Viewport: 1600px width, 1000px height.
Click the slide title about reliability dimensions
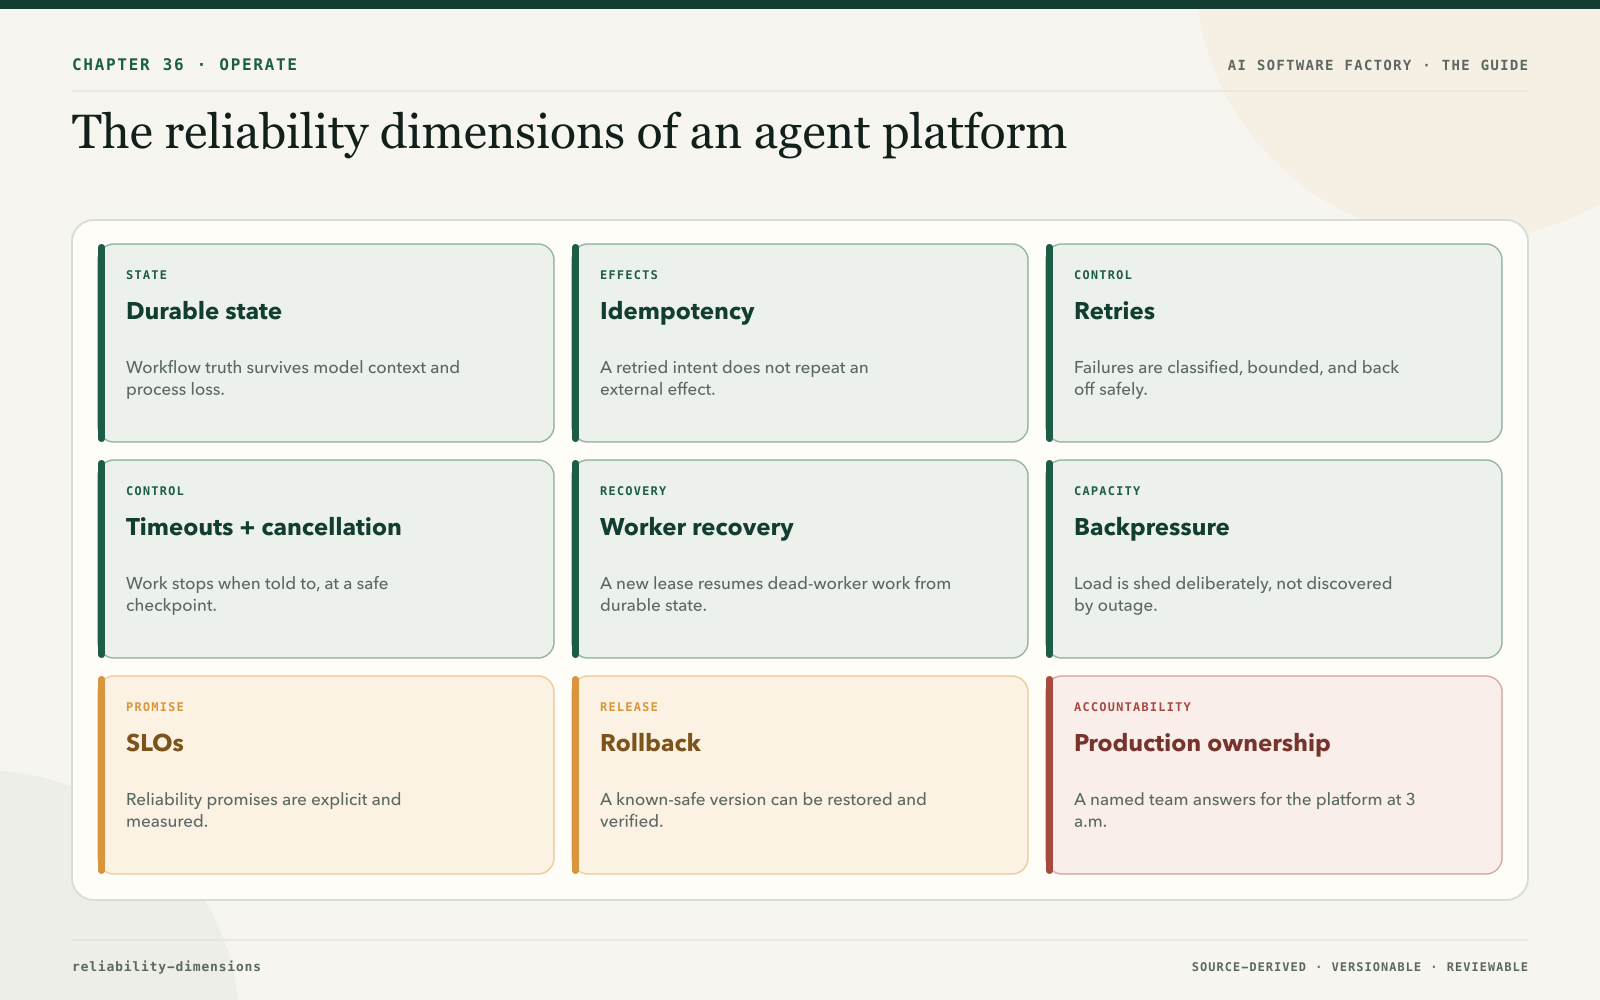pos(569,133)
